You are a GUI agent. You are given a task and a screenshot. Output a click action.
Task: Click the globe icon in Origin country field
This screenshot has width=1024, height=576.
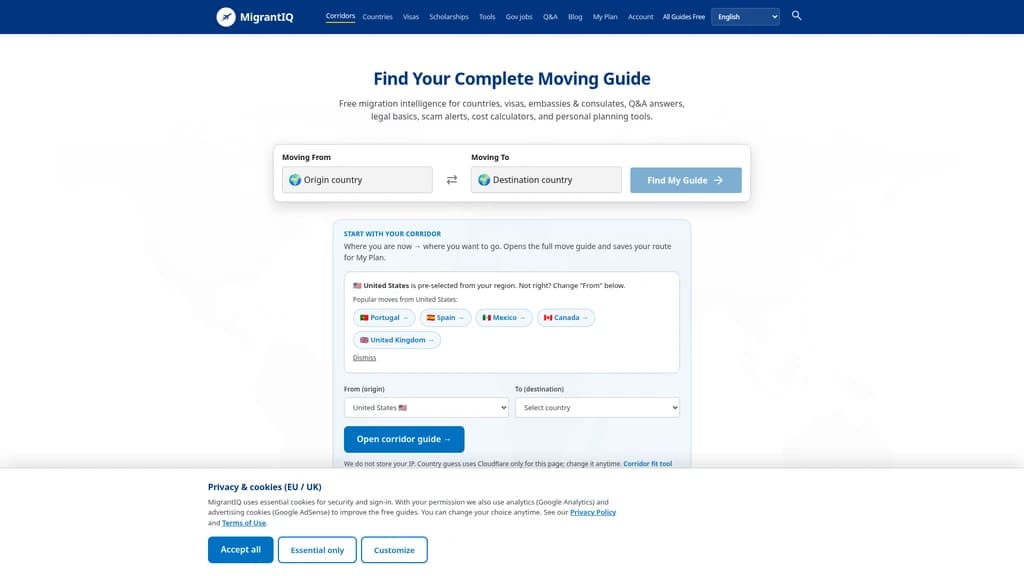[x=295, y=180]
